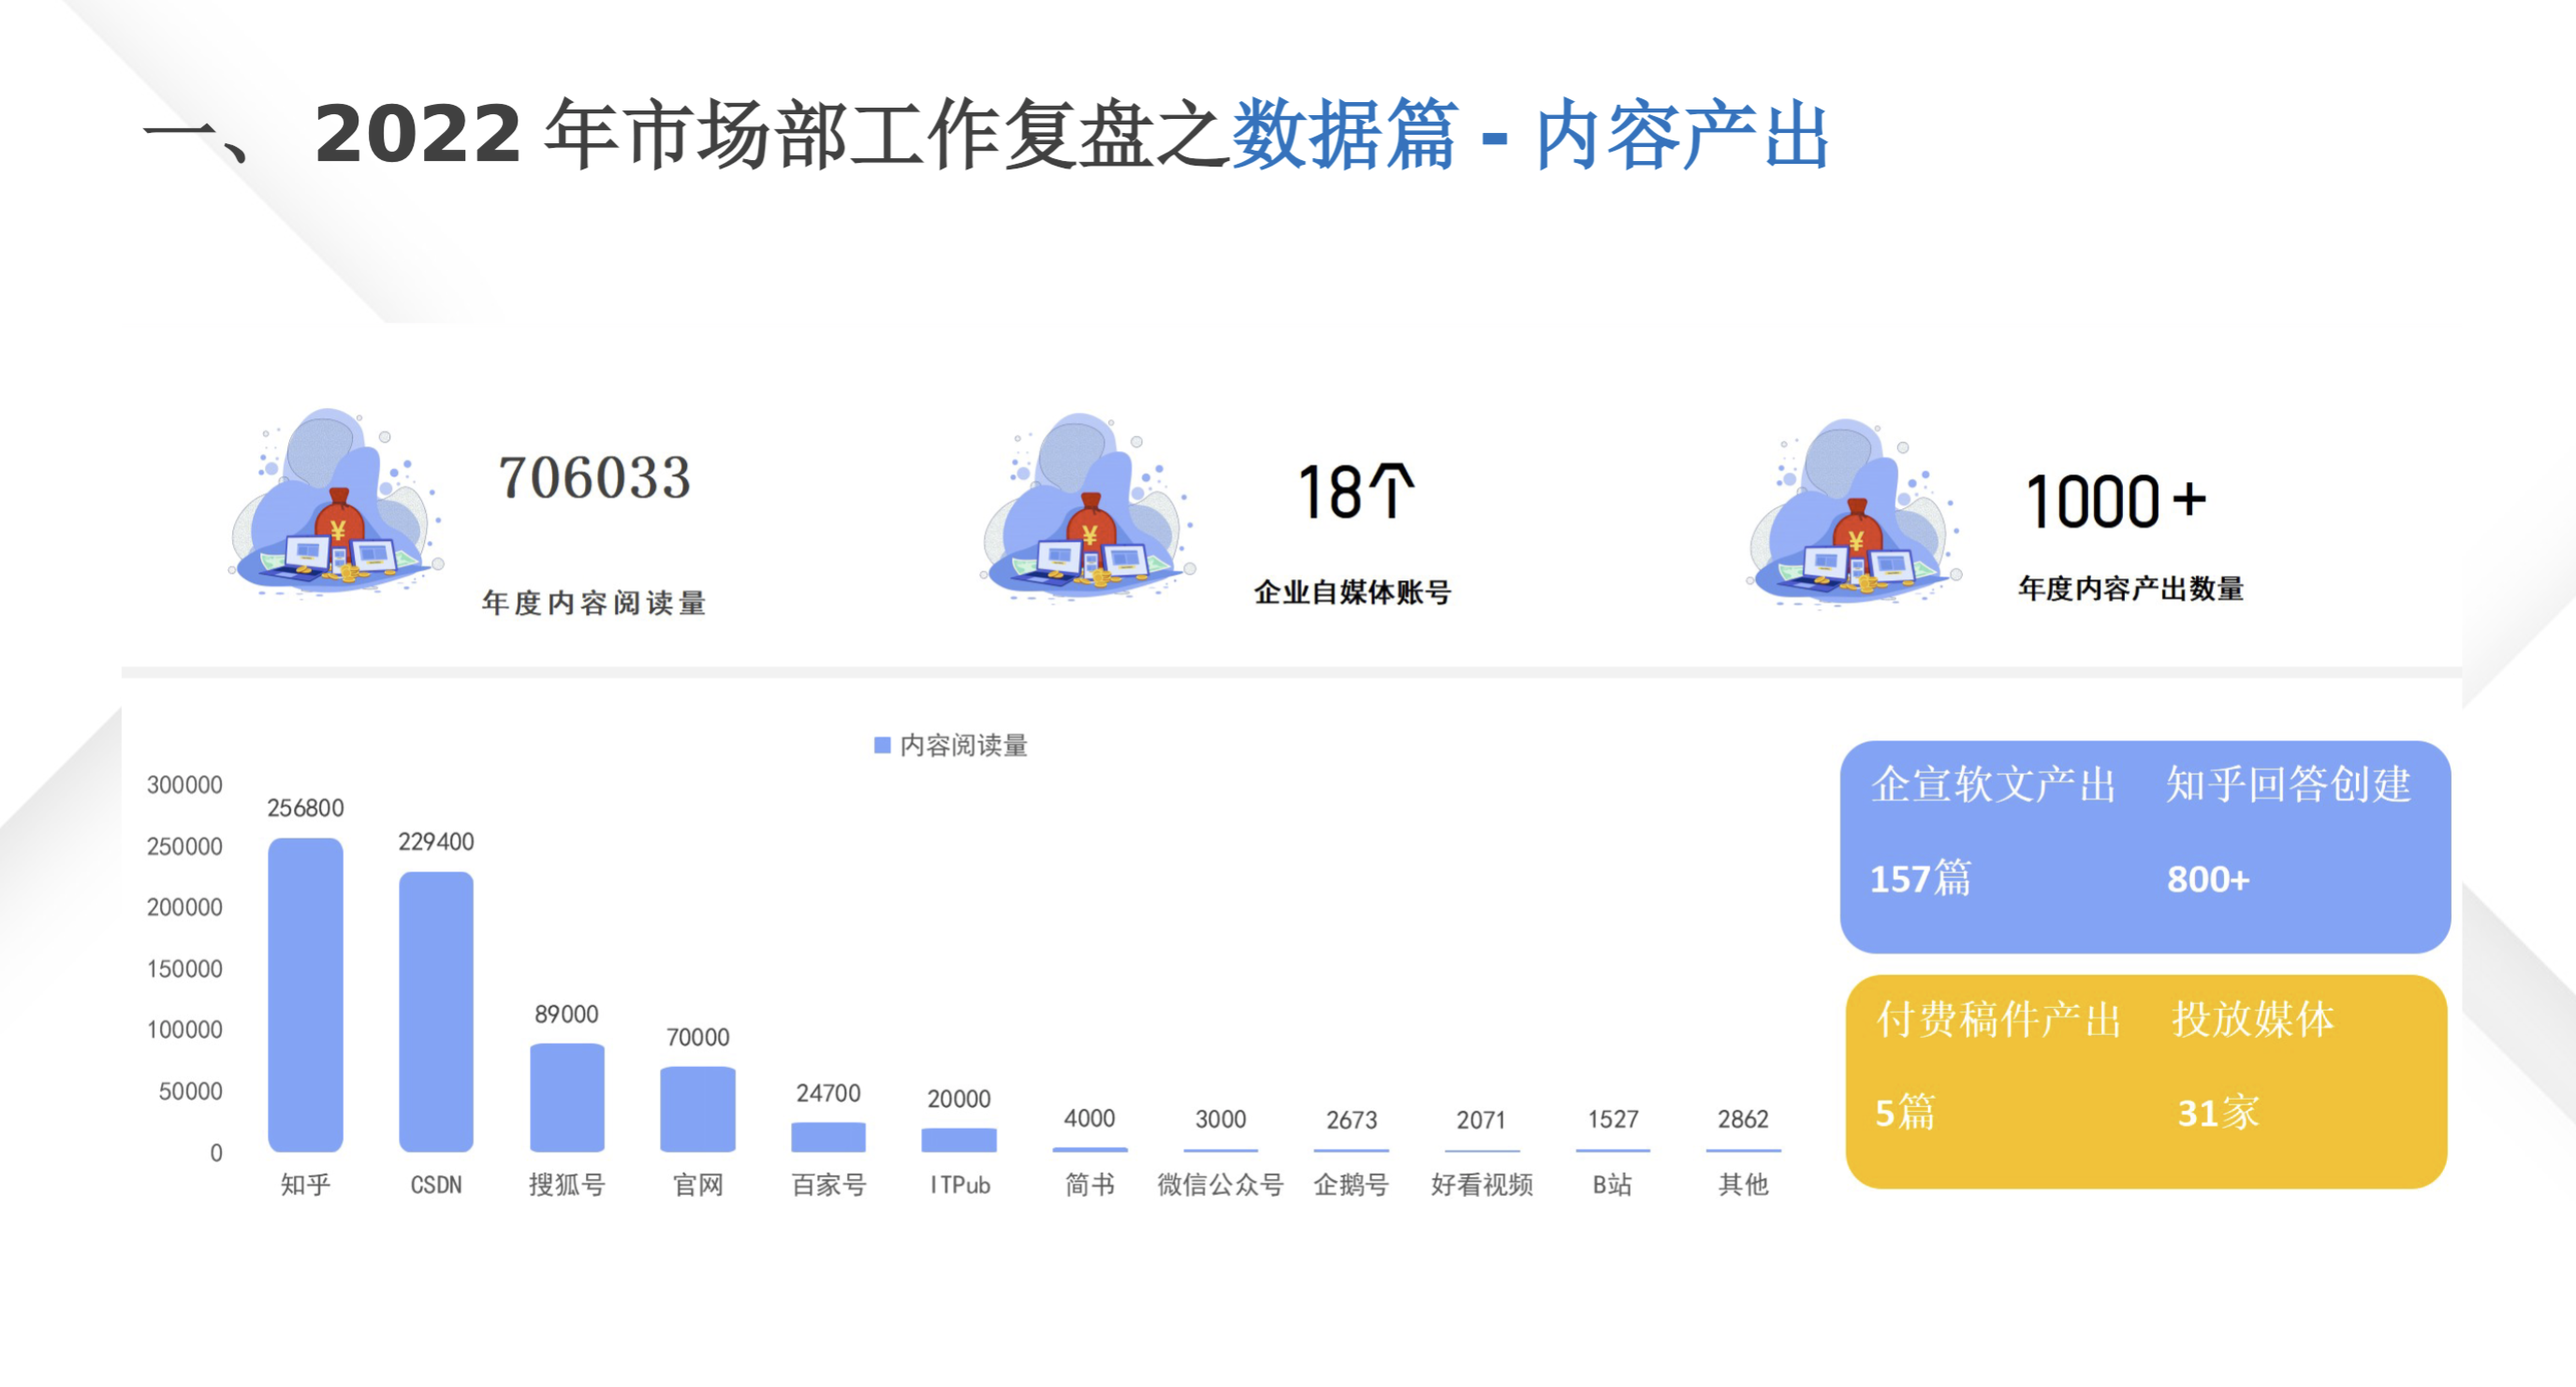Click the label 年度内容产出数量

(x=2130, y=588)
